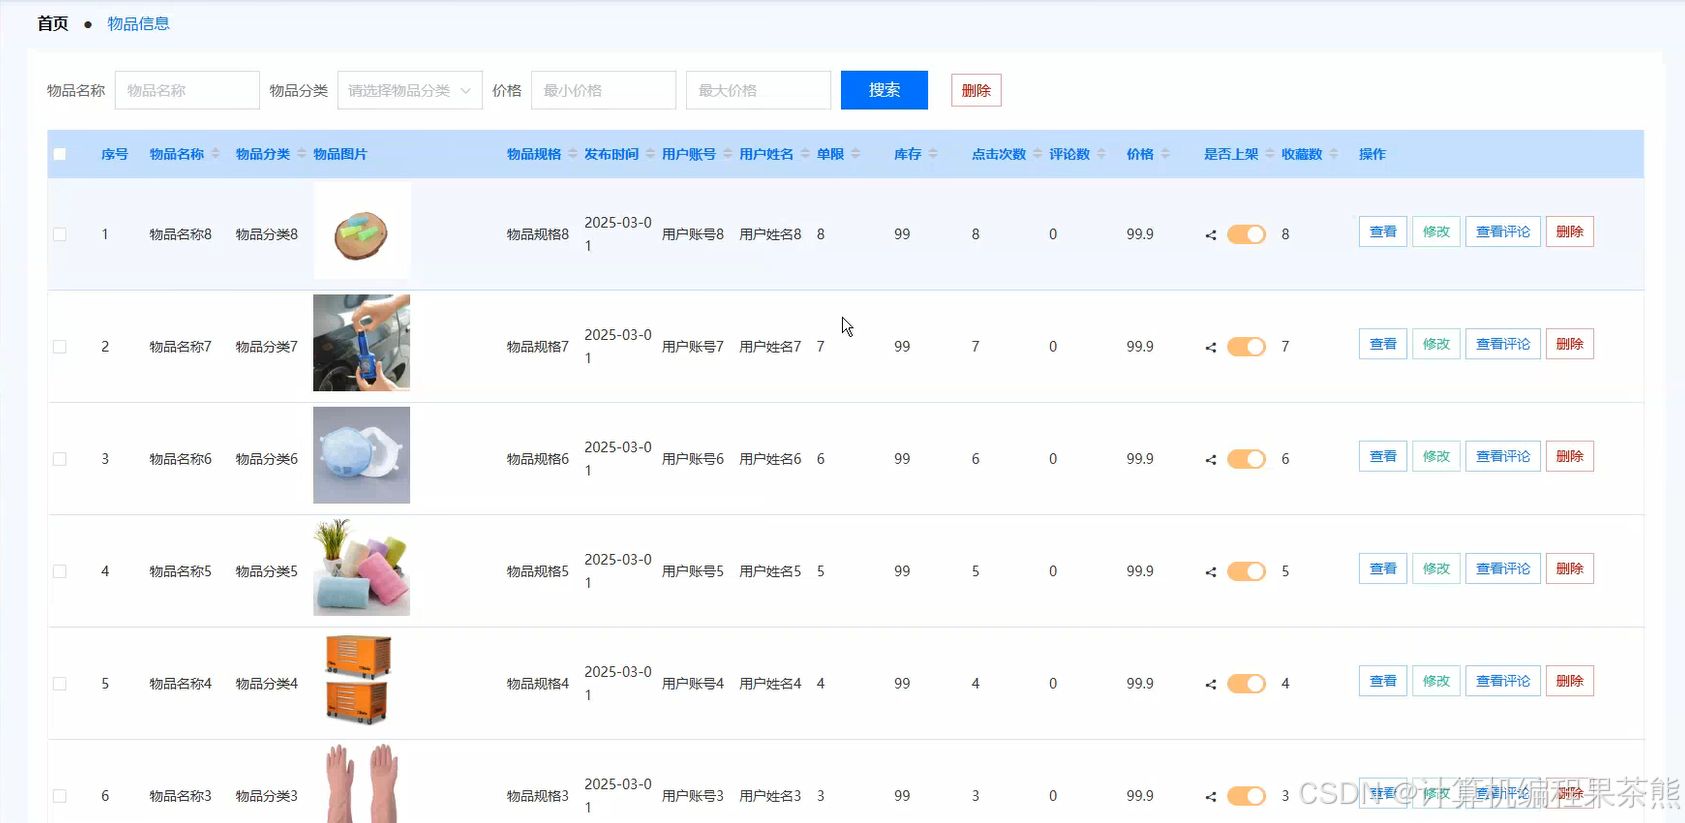1685x823 pixels.
Task: Toggle 是否上架 switch for 物品名称7
Action: coord(1246,347)
